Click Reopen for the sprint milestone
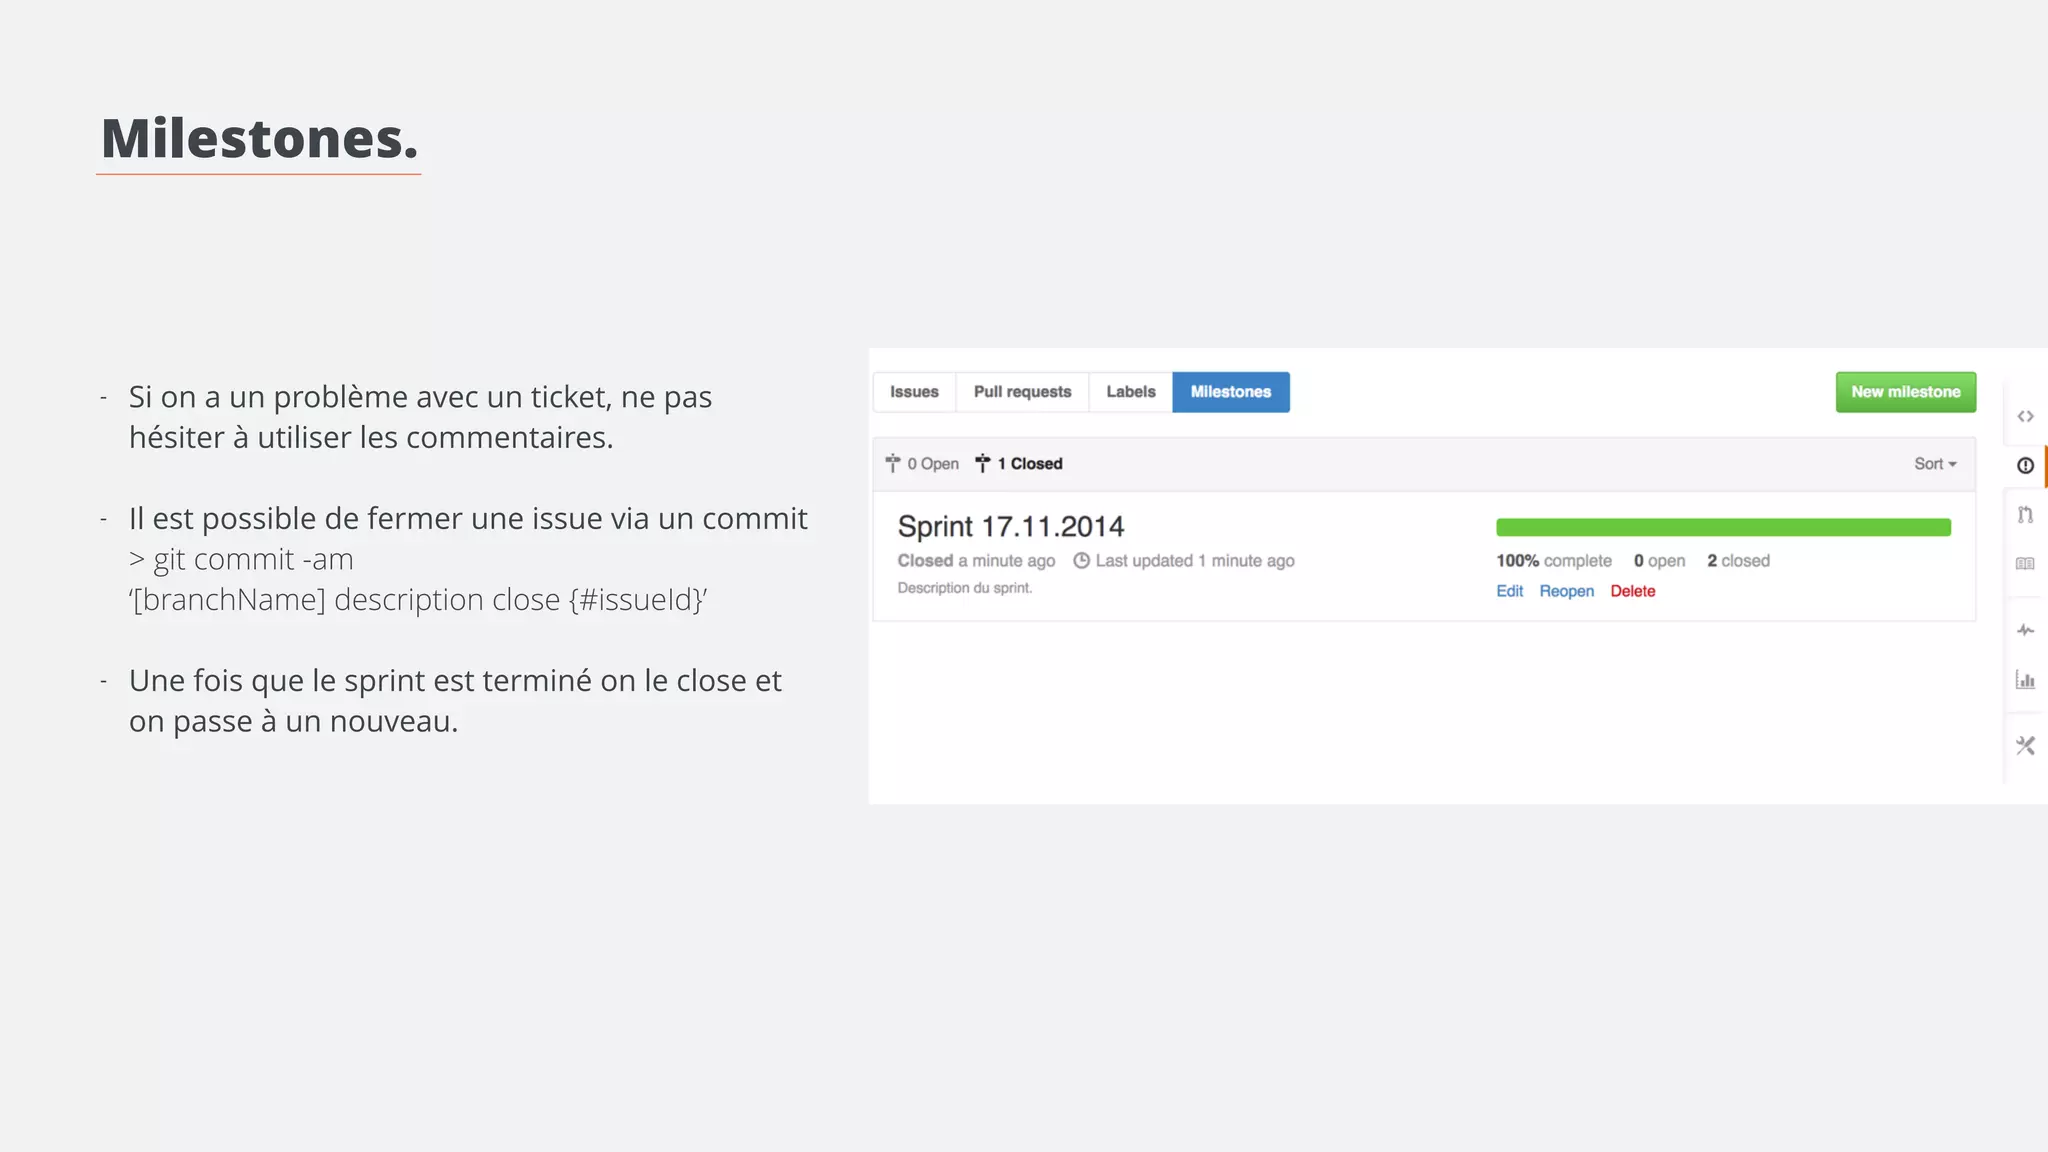Screen dimensions: 2048x1152 [x=1567, y=591]
